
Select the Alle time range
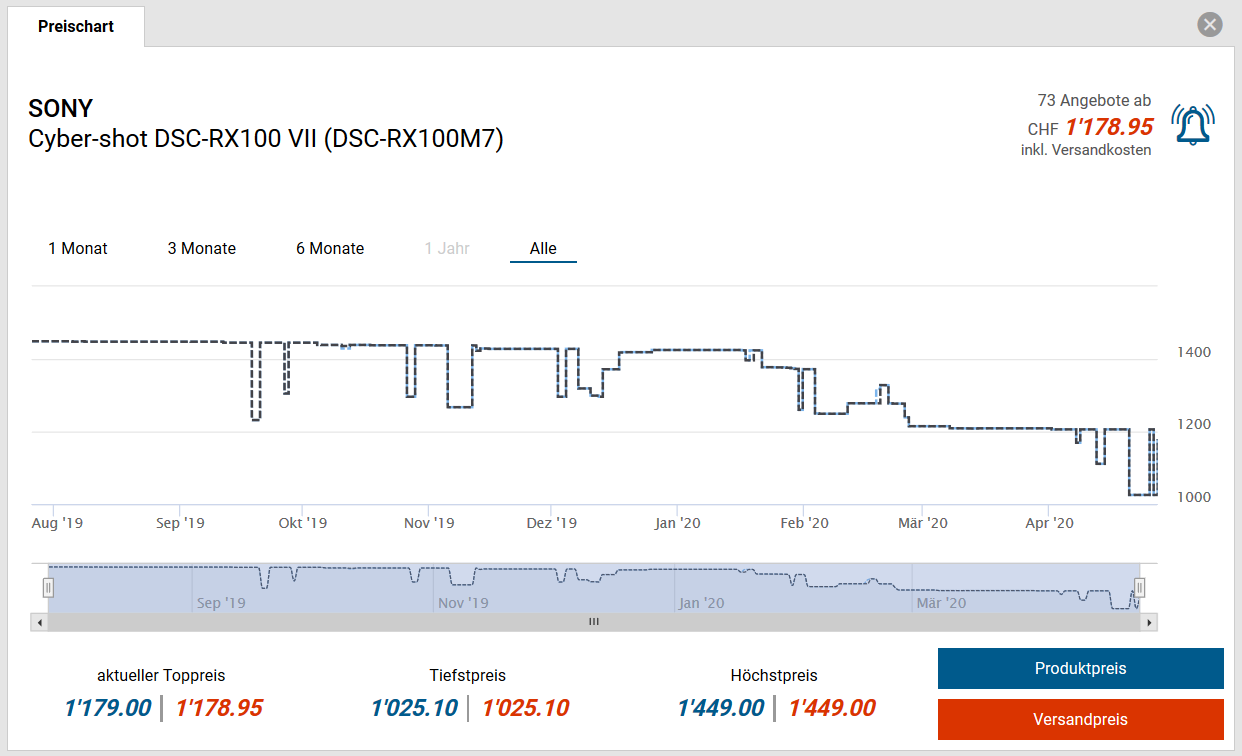pos(543,248)
